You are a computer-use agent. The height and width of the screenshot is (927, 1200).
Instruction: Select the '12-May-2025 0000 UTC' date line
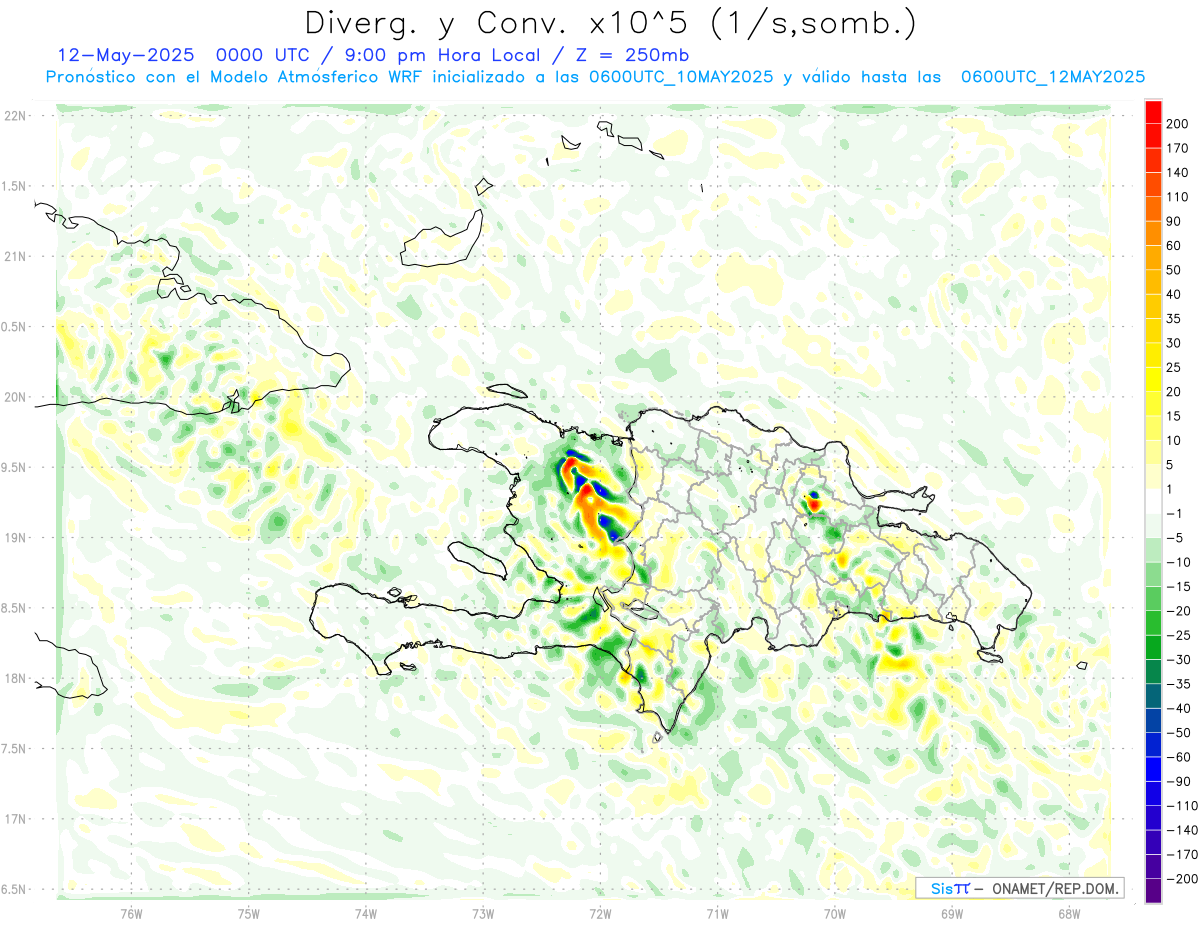tap(185, 55)
